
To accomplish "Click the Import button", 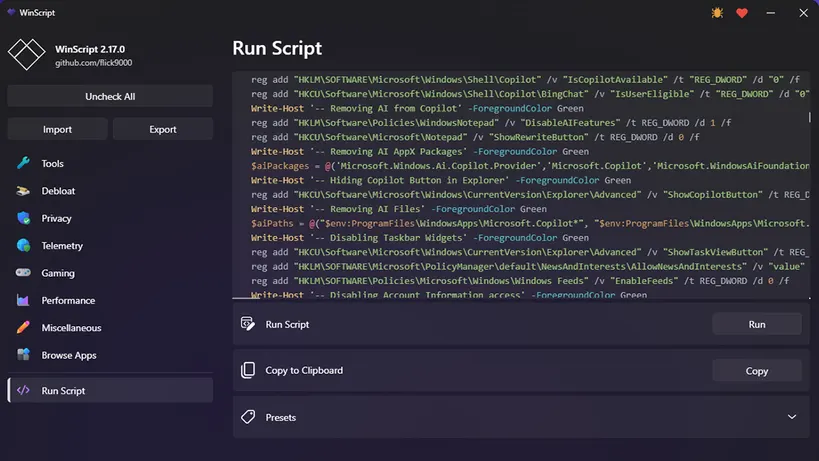I will (x=57, y=129).
